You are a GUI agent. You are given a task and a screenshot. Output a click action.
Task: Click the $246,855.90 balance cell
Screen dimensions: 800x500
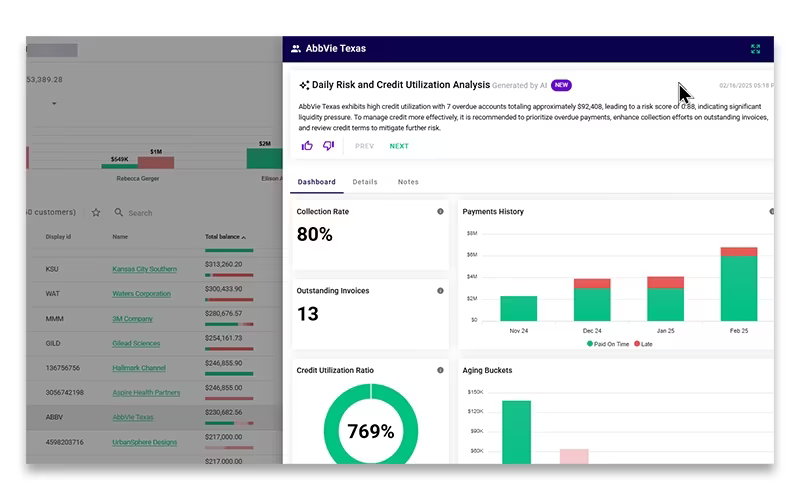click(x=223, y=363)
